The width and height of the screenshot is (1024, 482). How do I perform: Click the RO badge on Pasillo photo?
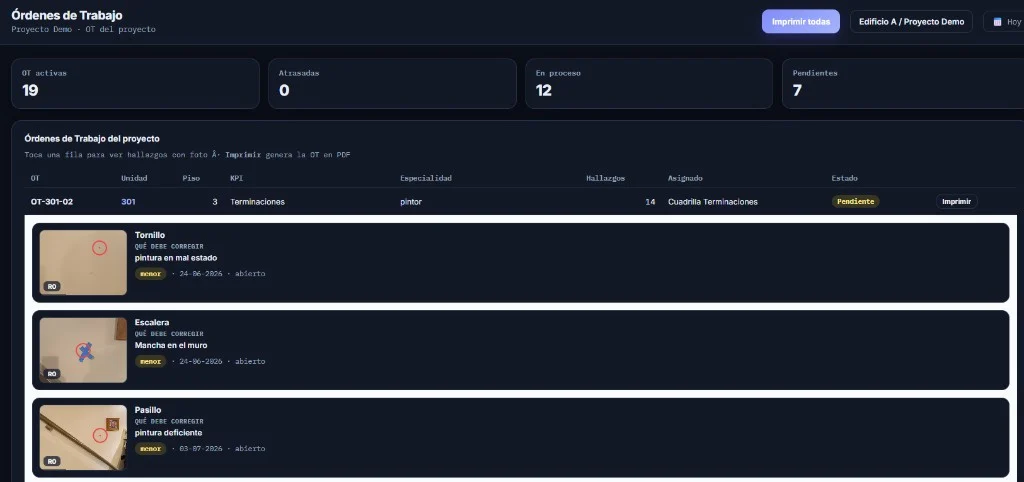(x=52, y=461)
